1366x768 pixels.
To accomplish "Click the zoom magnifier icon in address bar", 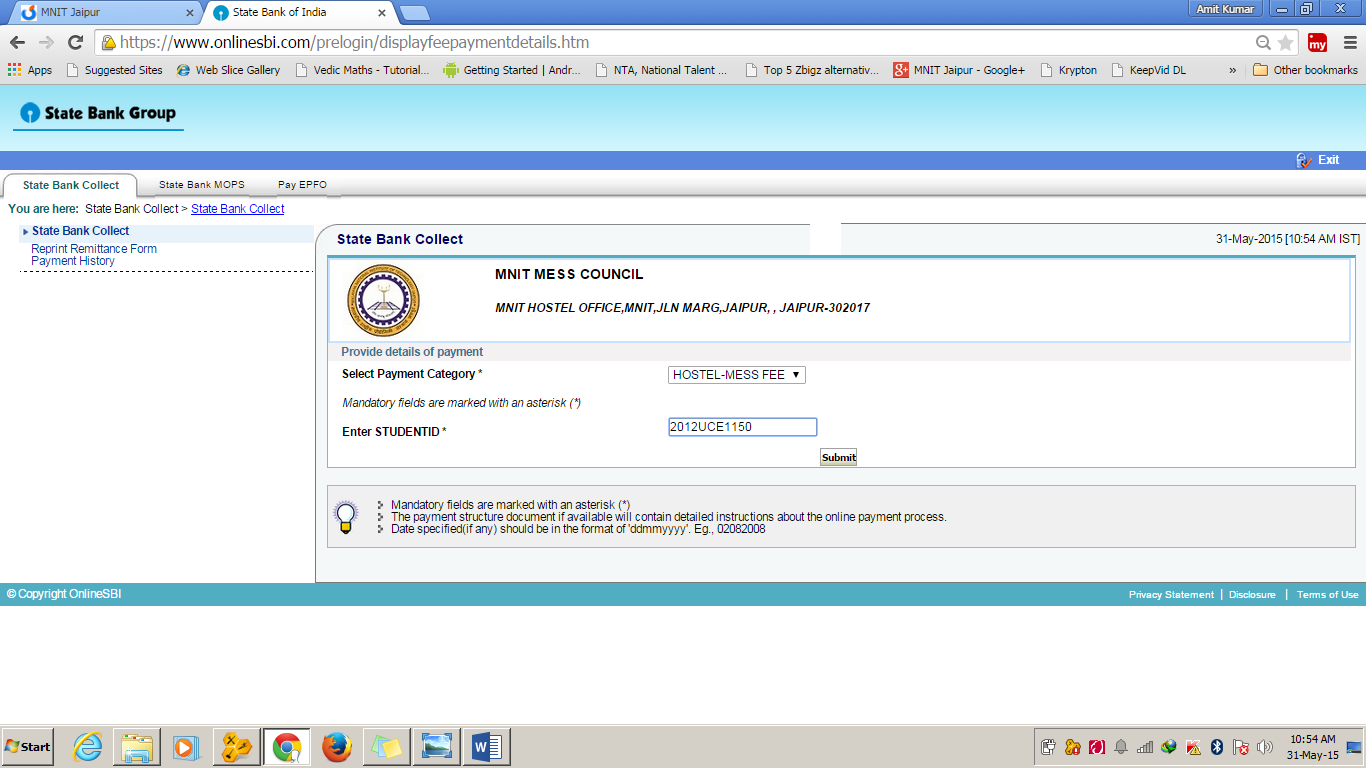I will point(1264,43).
